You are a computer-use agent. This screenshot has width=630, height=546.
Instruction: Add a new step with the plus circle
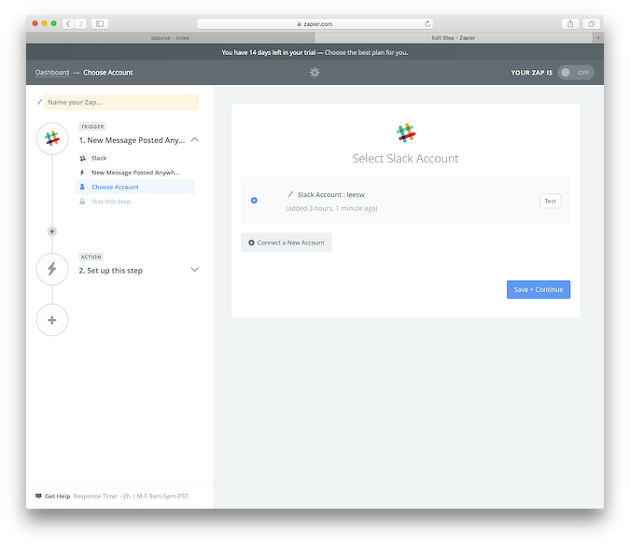[52, 320]
